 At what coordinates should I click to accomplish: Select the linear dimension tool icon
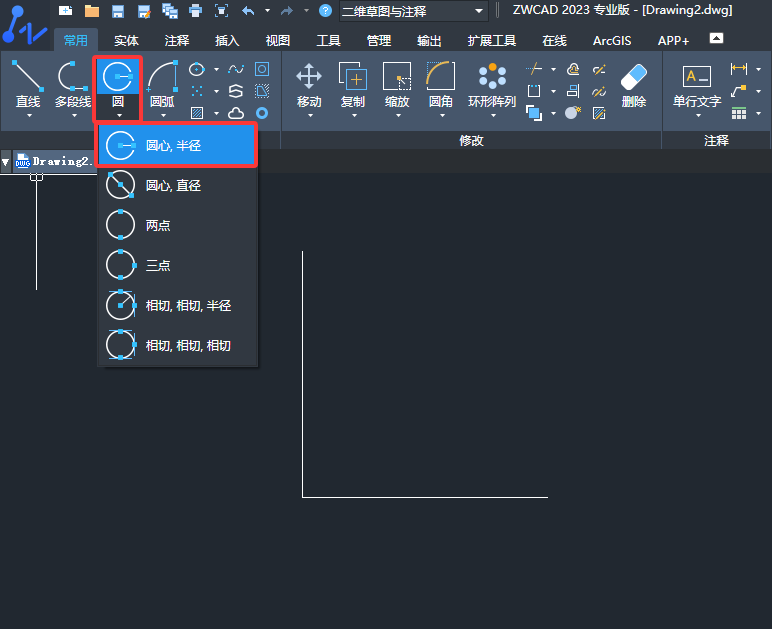[x=739, y=69]
